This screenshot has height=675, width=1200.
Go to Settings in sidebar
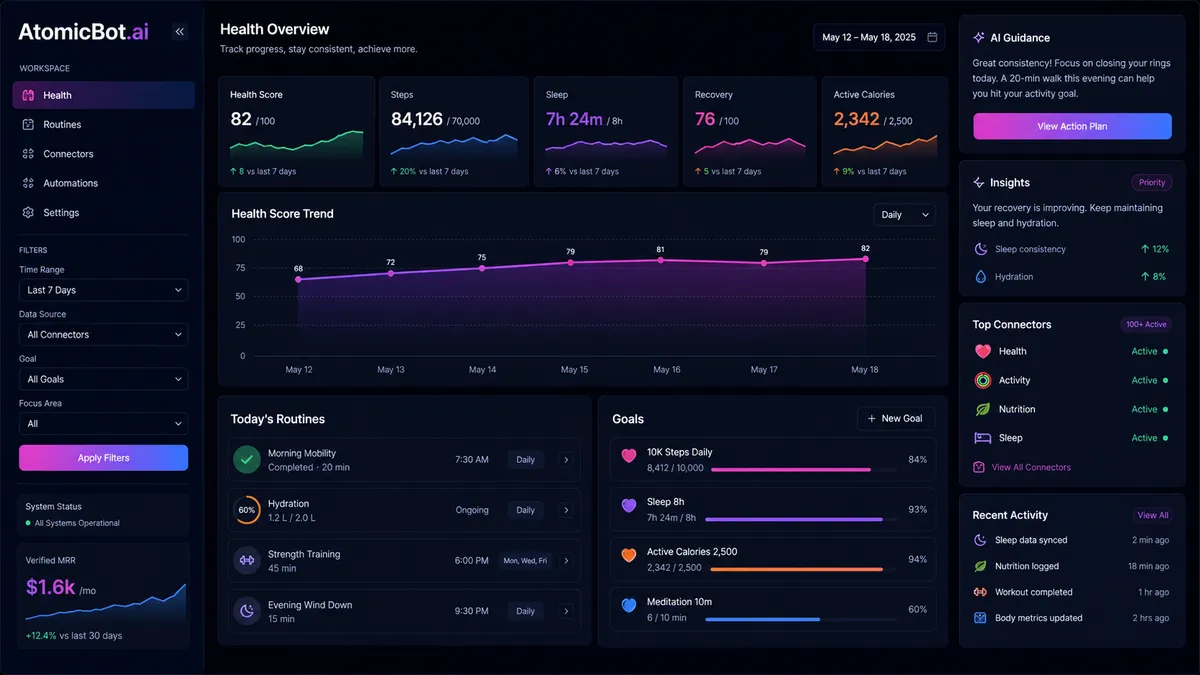tap(104, 213)
